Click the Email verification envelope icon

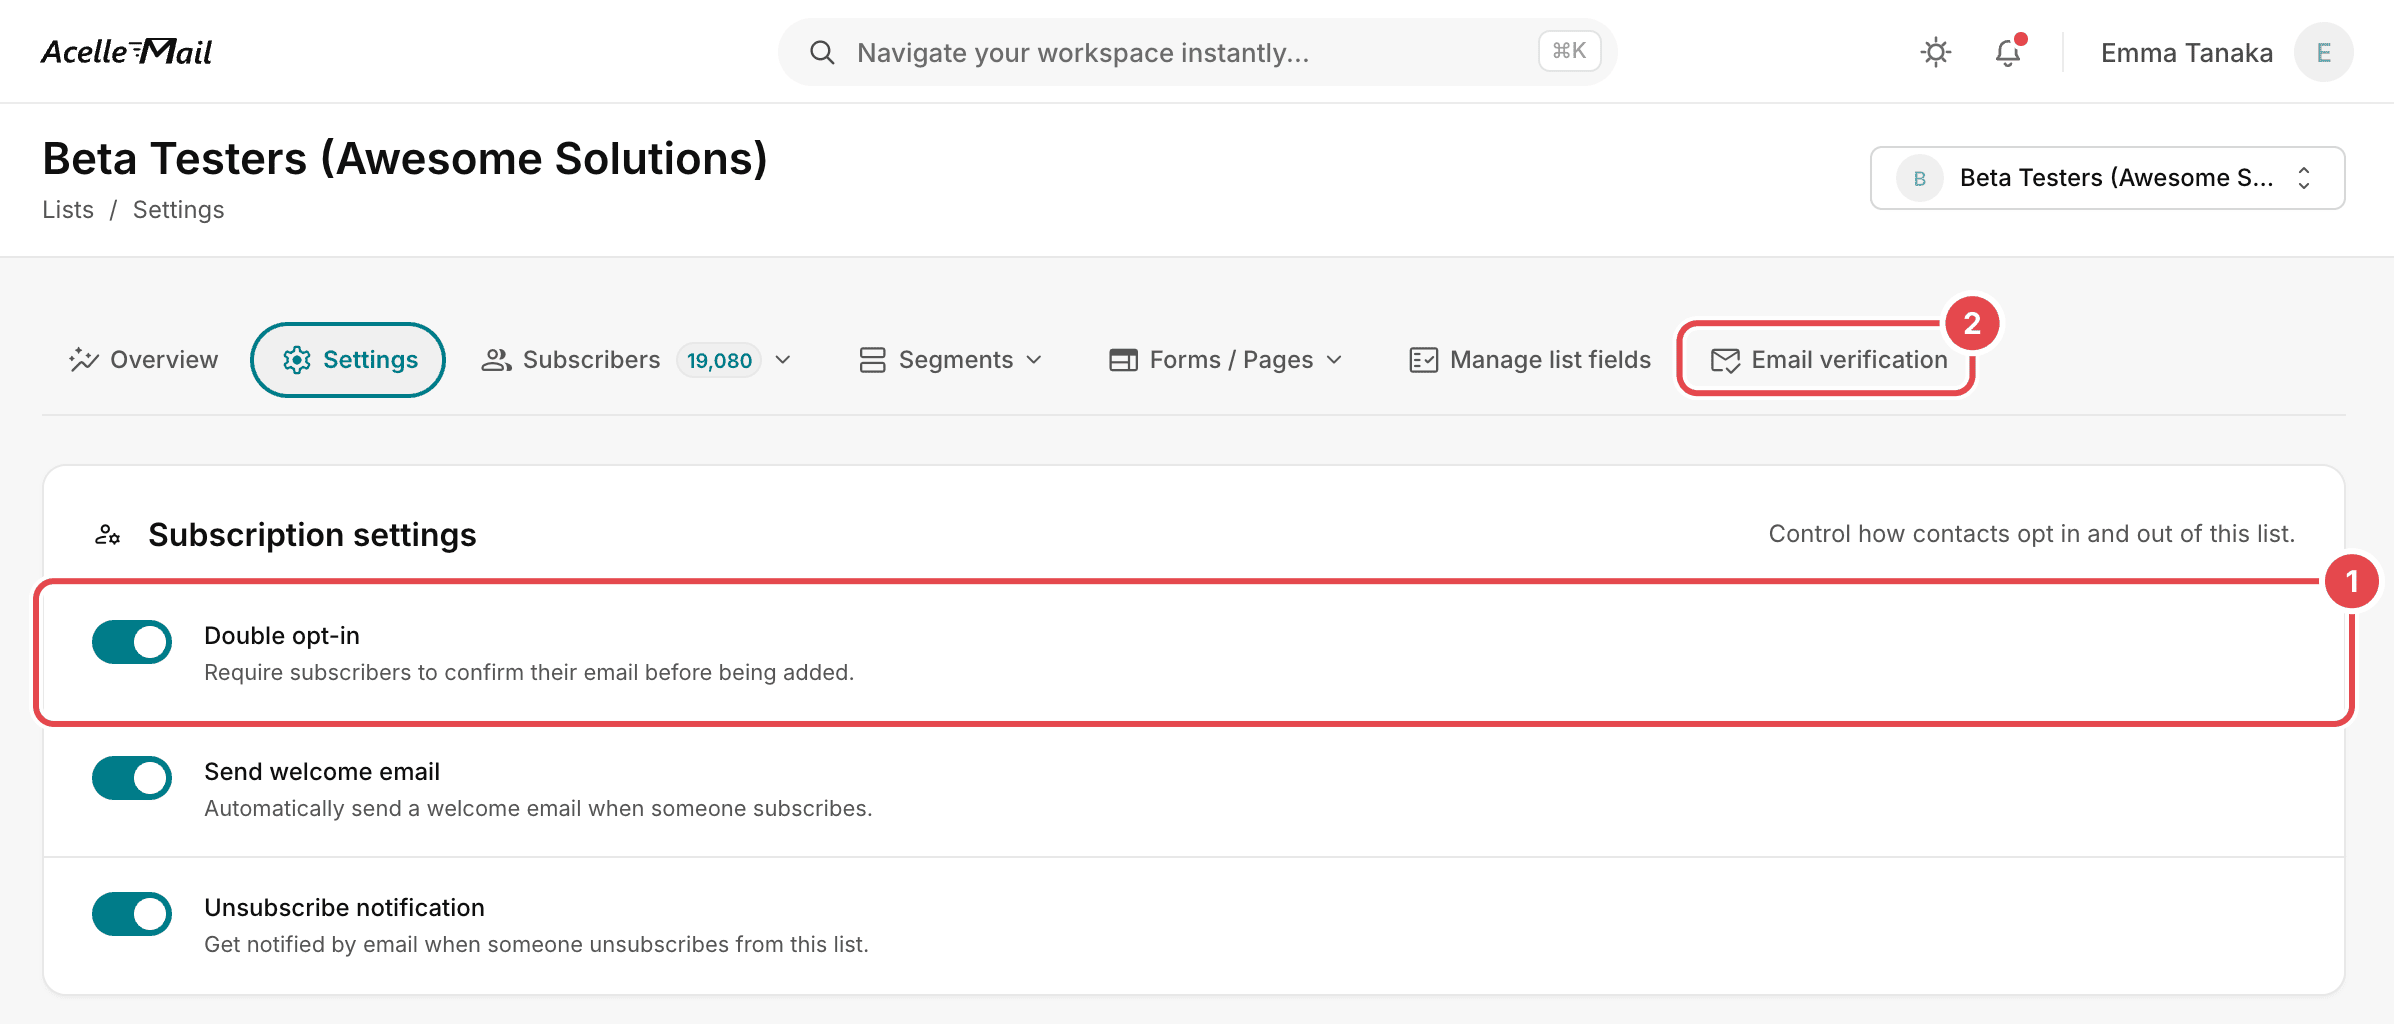coord(1725,360)
